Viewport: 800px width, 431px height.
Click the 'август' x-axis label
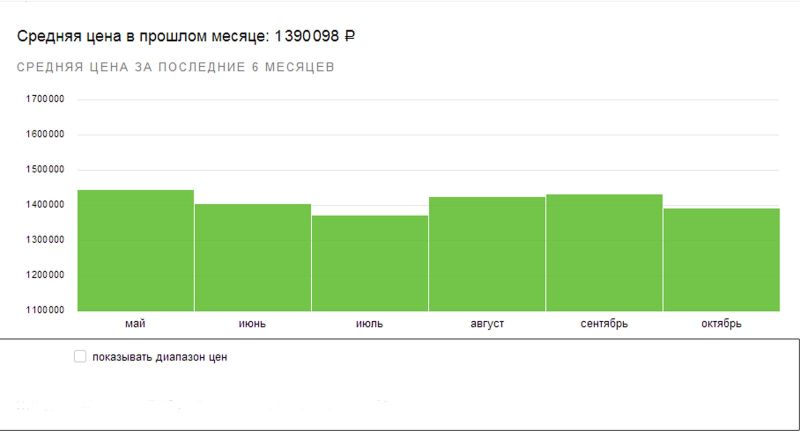click(486, 324)
